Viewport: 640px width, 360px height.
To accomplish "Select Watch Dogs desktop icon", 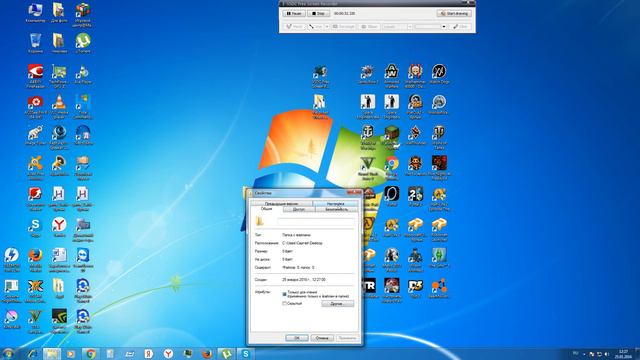I will coord(439,74).
